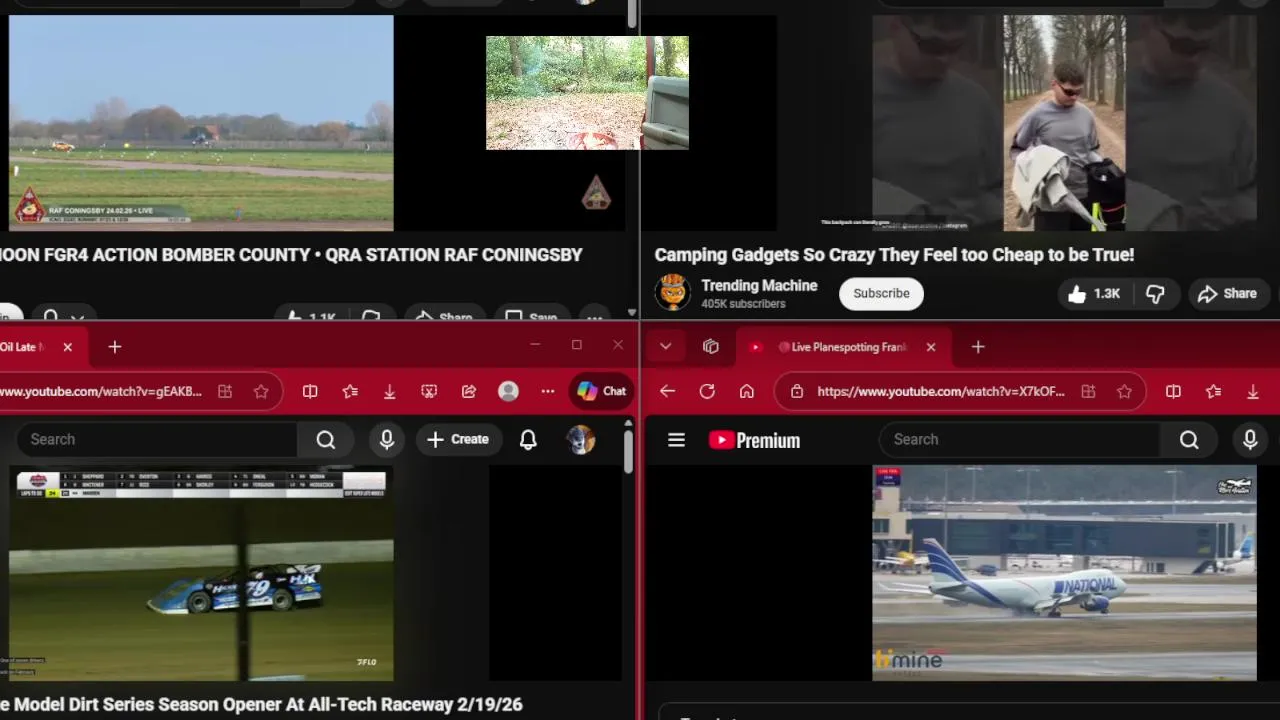Screen dimensions: 1280x720
Task: Click search magnifier in planespotting YouTube window
Action: [x=1189, y=439]
